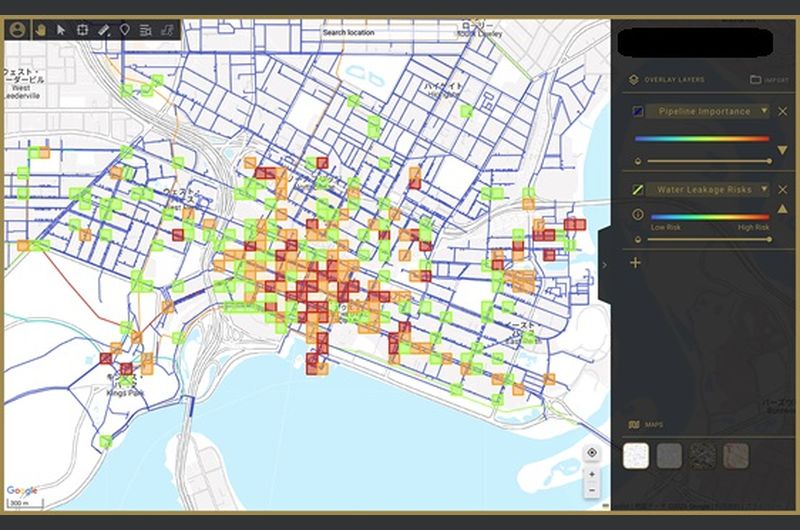
Task: Select the arrow pointer tool
Action: pos(61,30)
